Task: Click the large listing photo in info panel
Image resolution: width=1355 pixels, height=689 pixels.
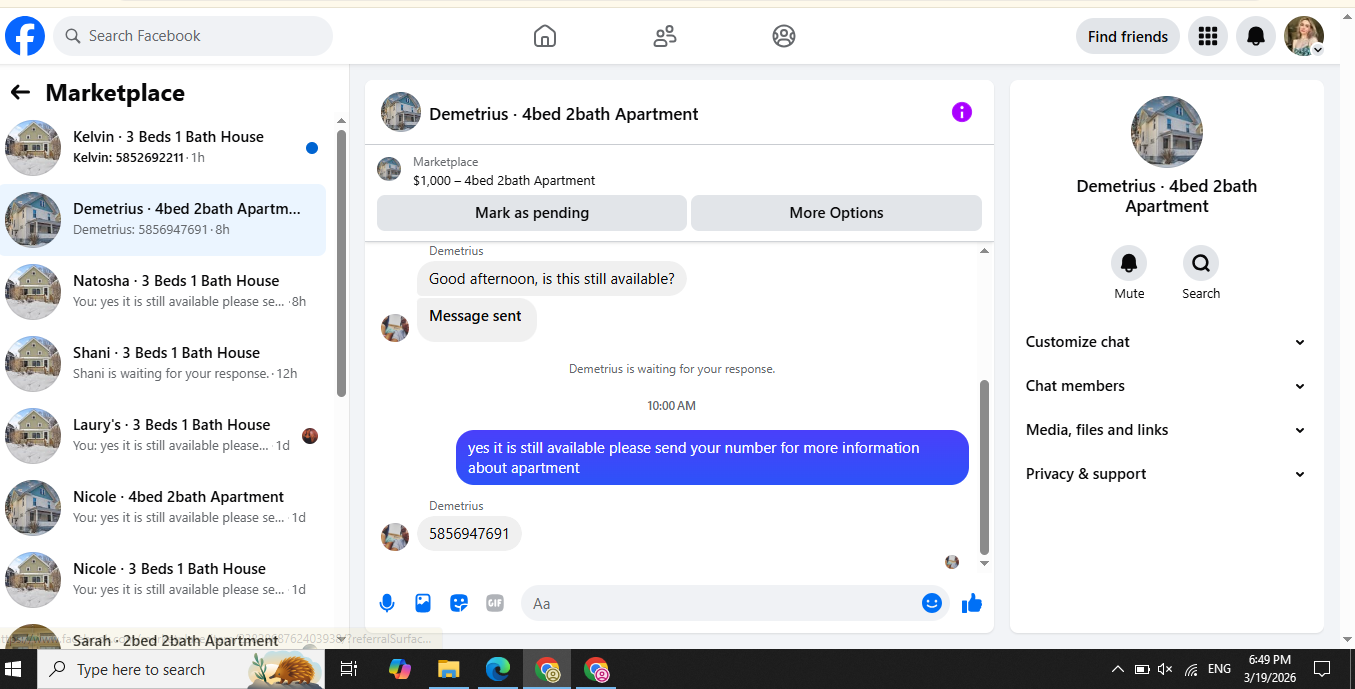Action: (1167, 132)
